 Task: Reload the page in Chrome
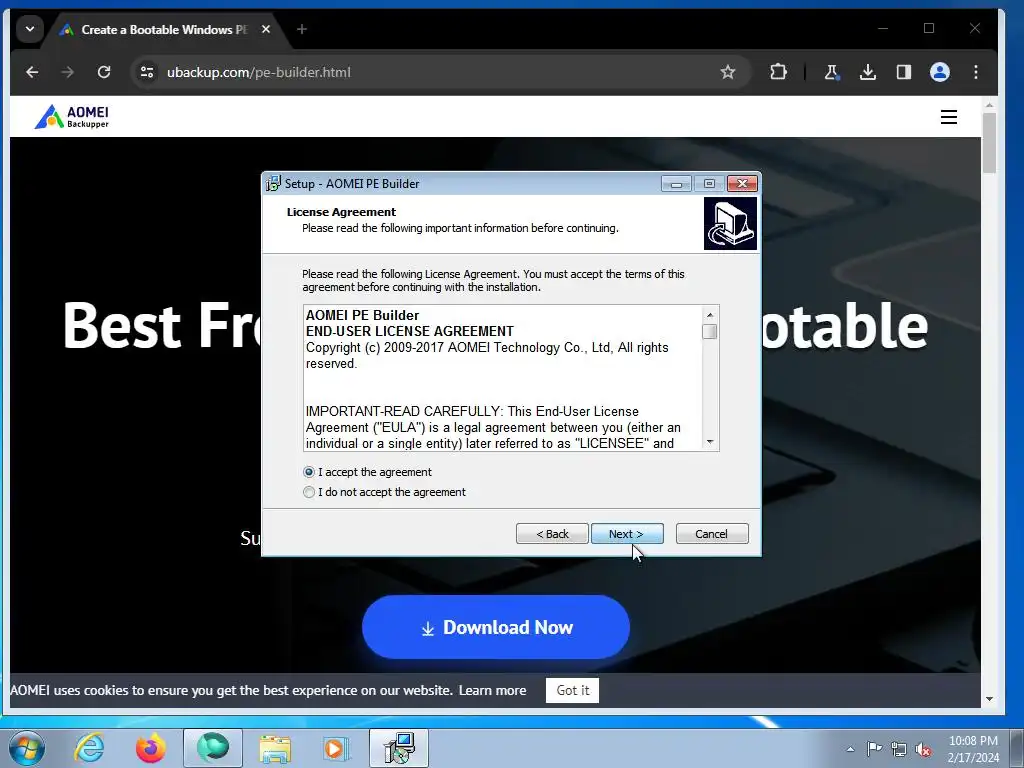coord(104,72)
